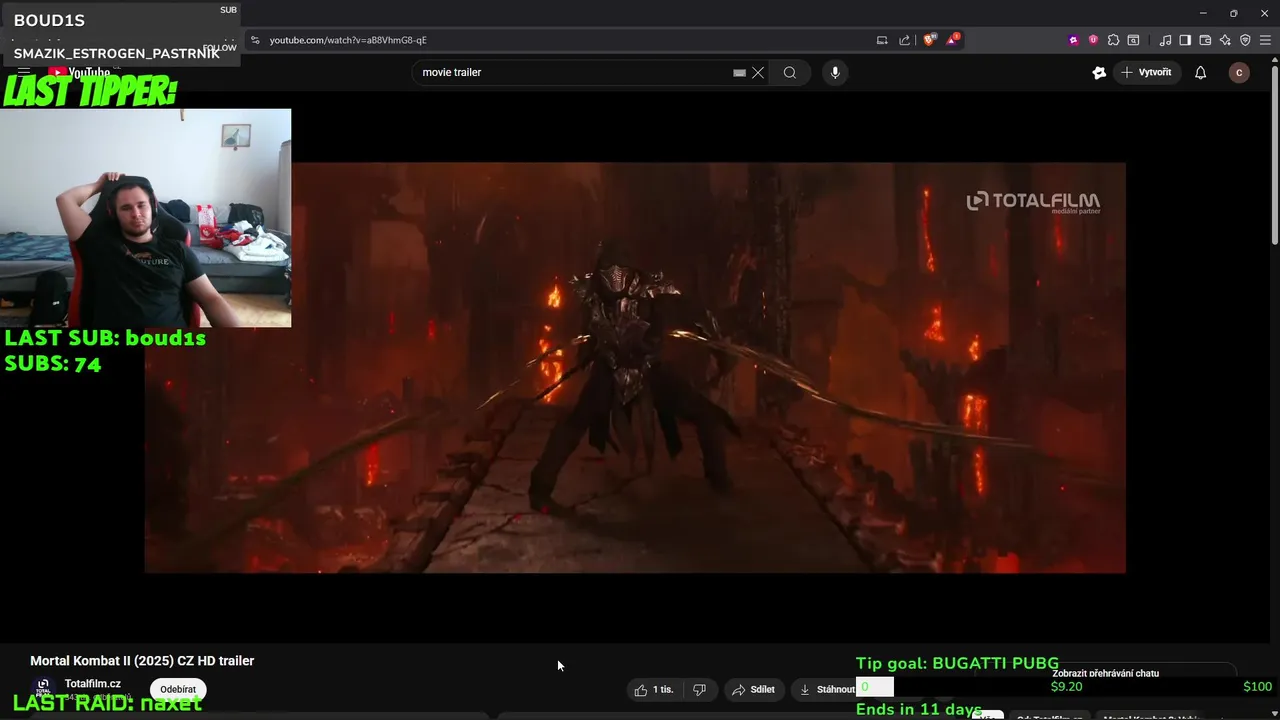The width and height of the screenshot is (1280, 720).
Task: Open the Leo AI sparkle icon
Action: tap(1225, 40)
